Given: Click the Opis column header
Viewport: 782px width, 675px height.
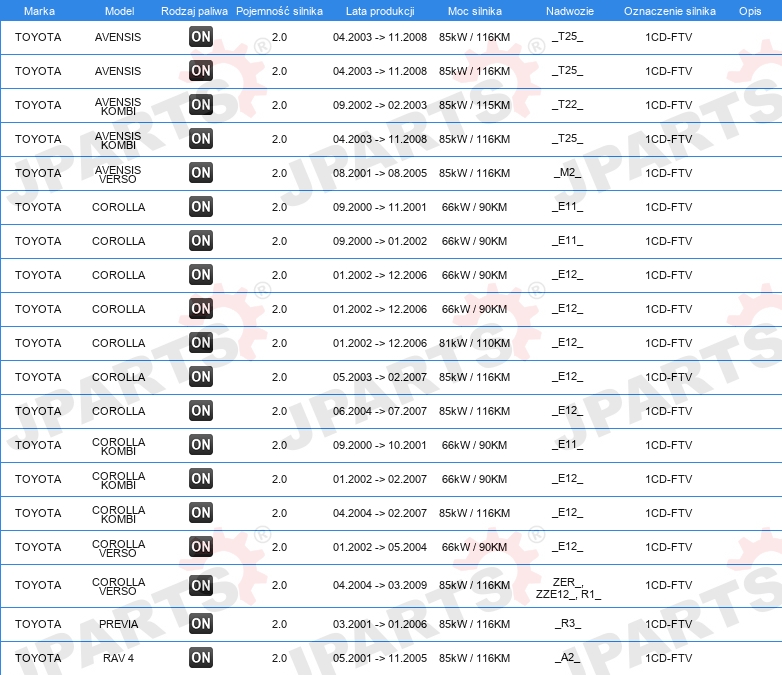Looking at the screenshot, I should [x=750, y=11].
